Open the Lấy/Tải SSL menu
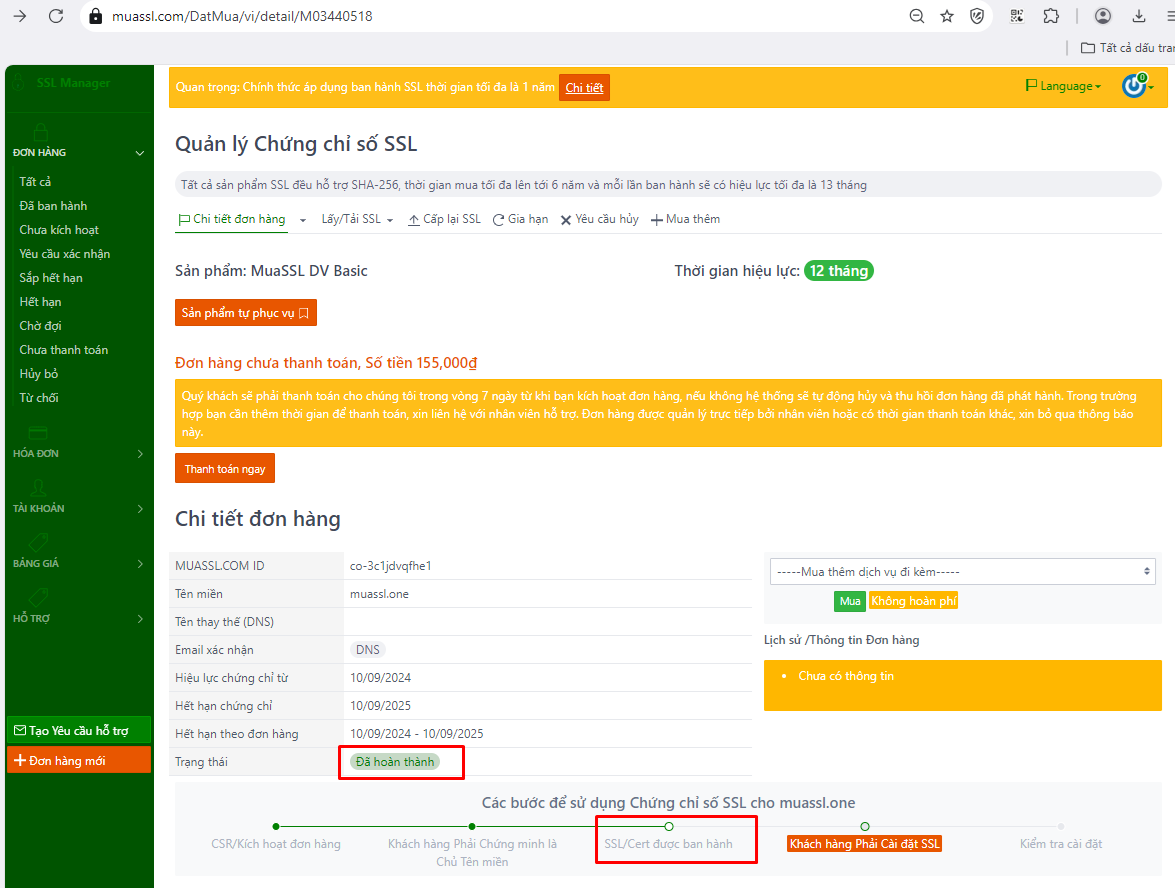 pos(357,219)
